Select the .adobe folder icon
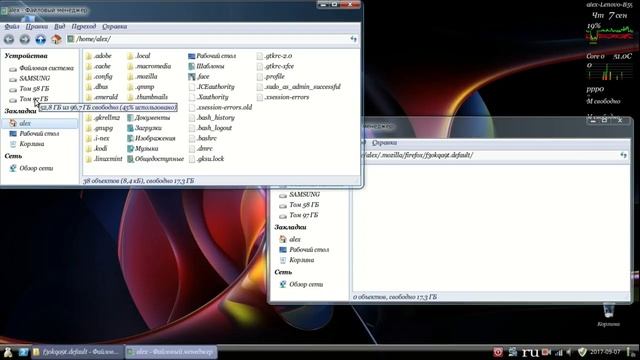640x360 pixels. 89,56
